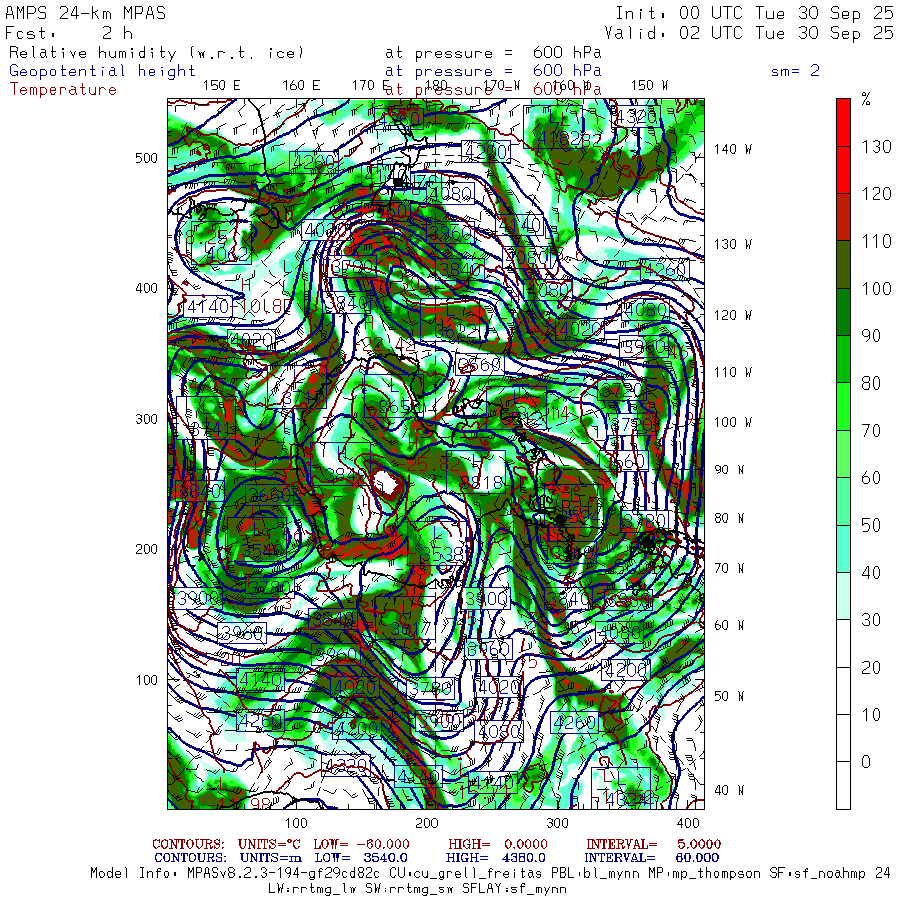Screen dimensions: 900x900
Task: Click the blue "Geopotential height" label
Action: [x=102, y=71]
